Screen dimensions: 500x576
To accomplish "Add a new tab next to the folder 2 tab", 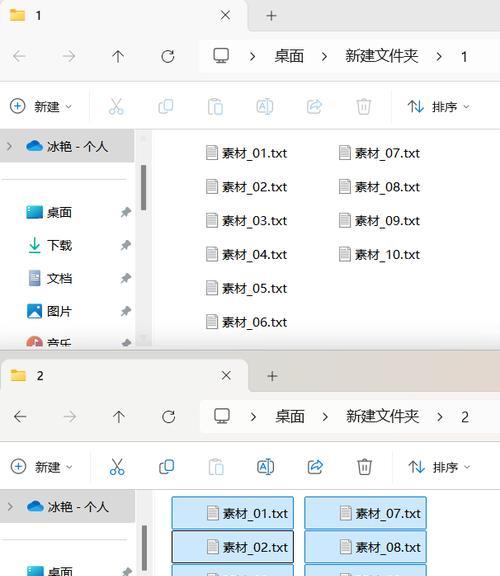I will click(x=272, y=376).
